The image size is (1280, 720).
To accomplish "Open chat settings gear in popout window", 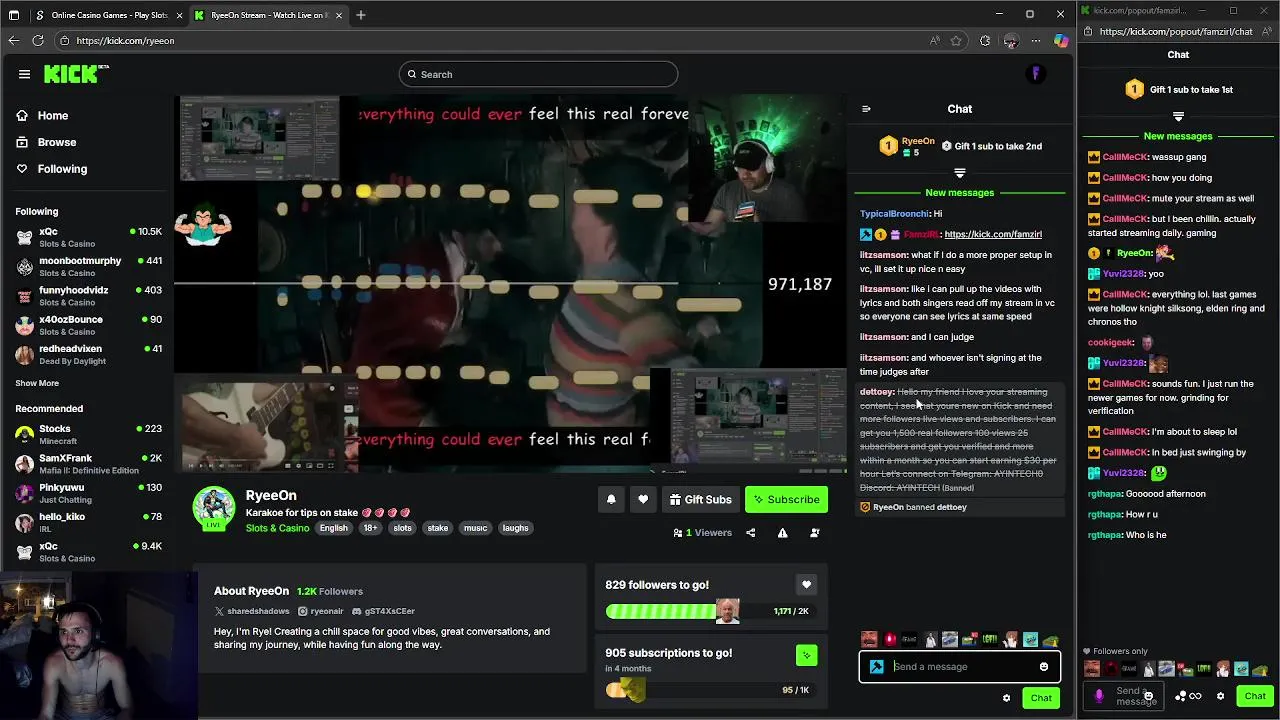I will (x=1220, y=696).
